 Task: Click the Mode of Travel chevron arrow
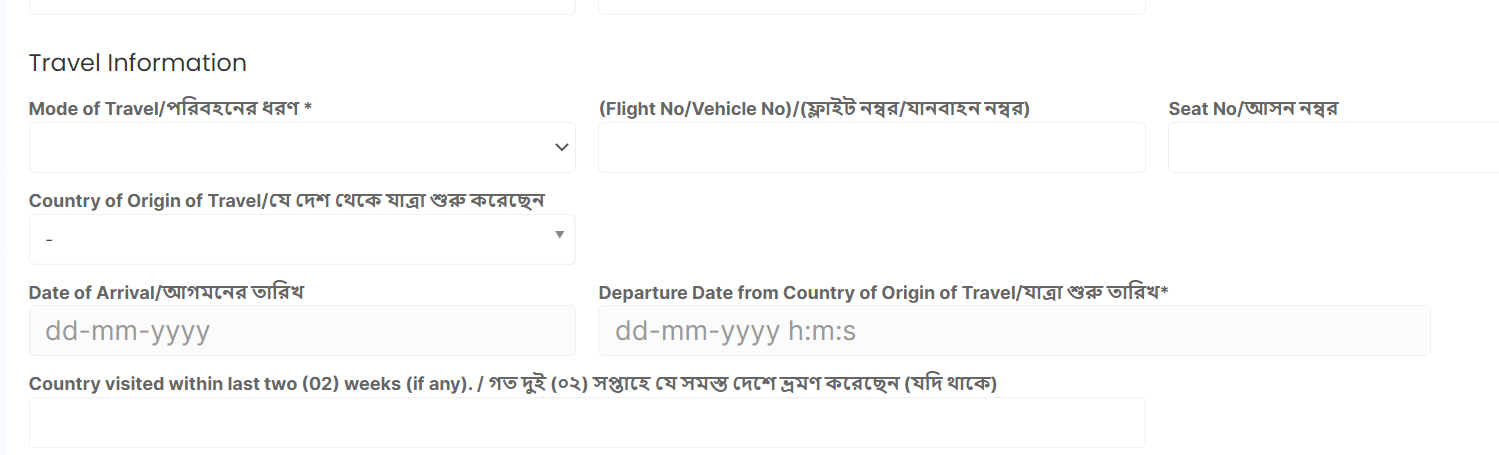coord(561,148)
